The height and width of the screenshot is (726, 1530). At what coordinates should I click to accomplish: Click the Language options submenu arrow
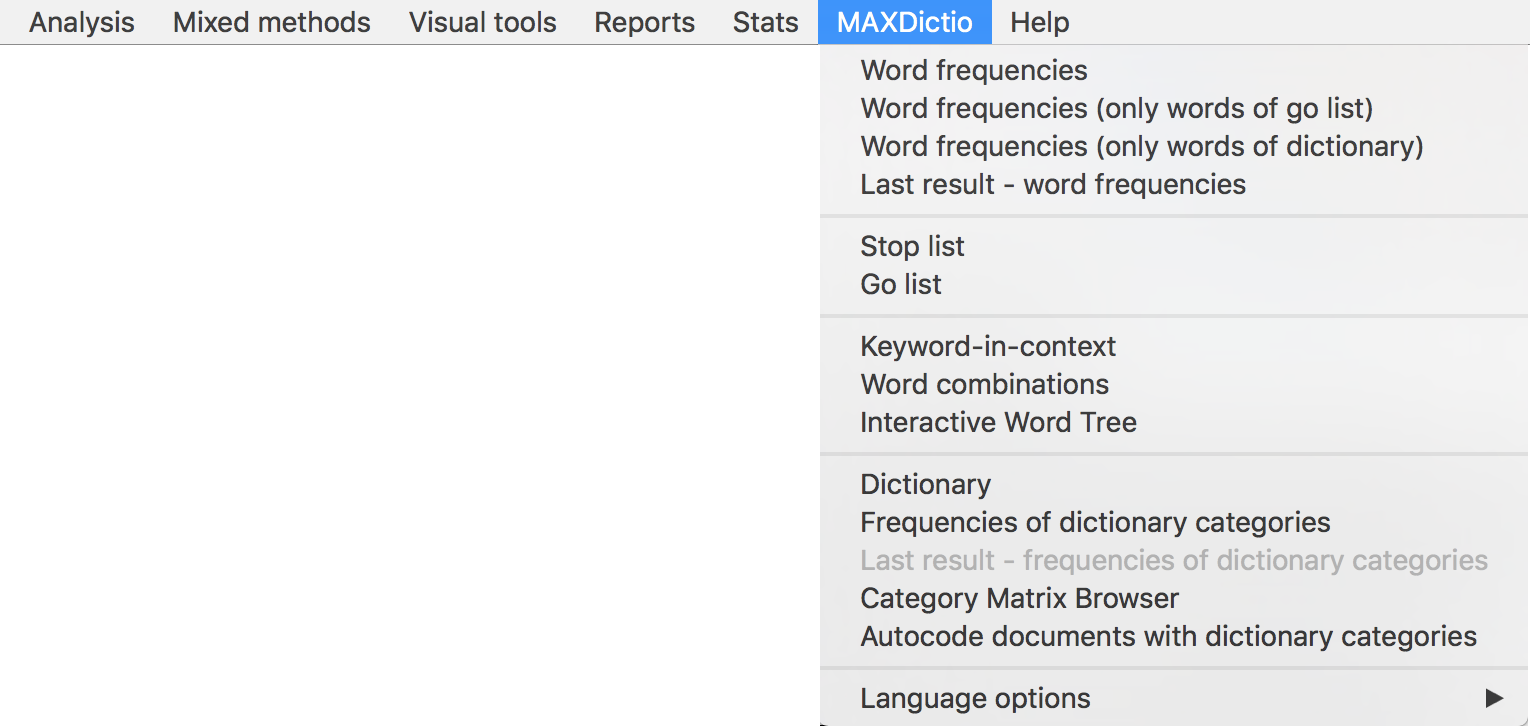[x=1494, y=698]
